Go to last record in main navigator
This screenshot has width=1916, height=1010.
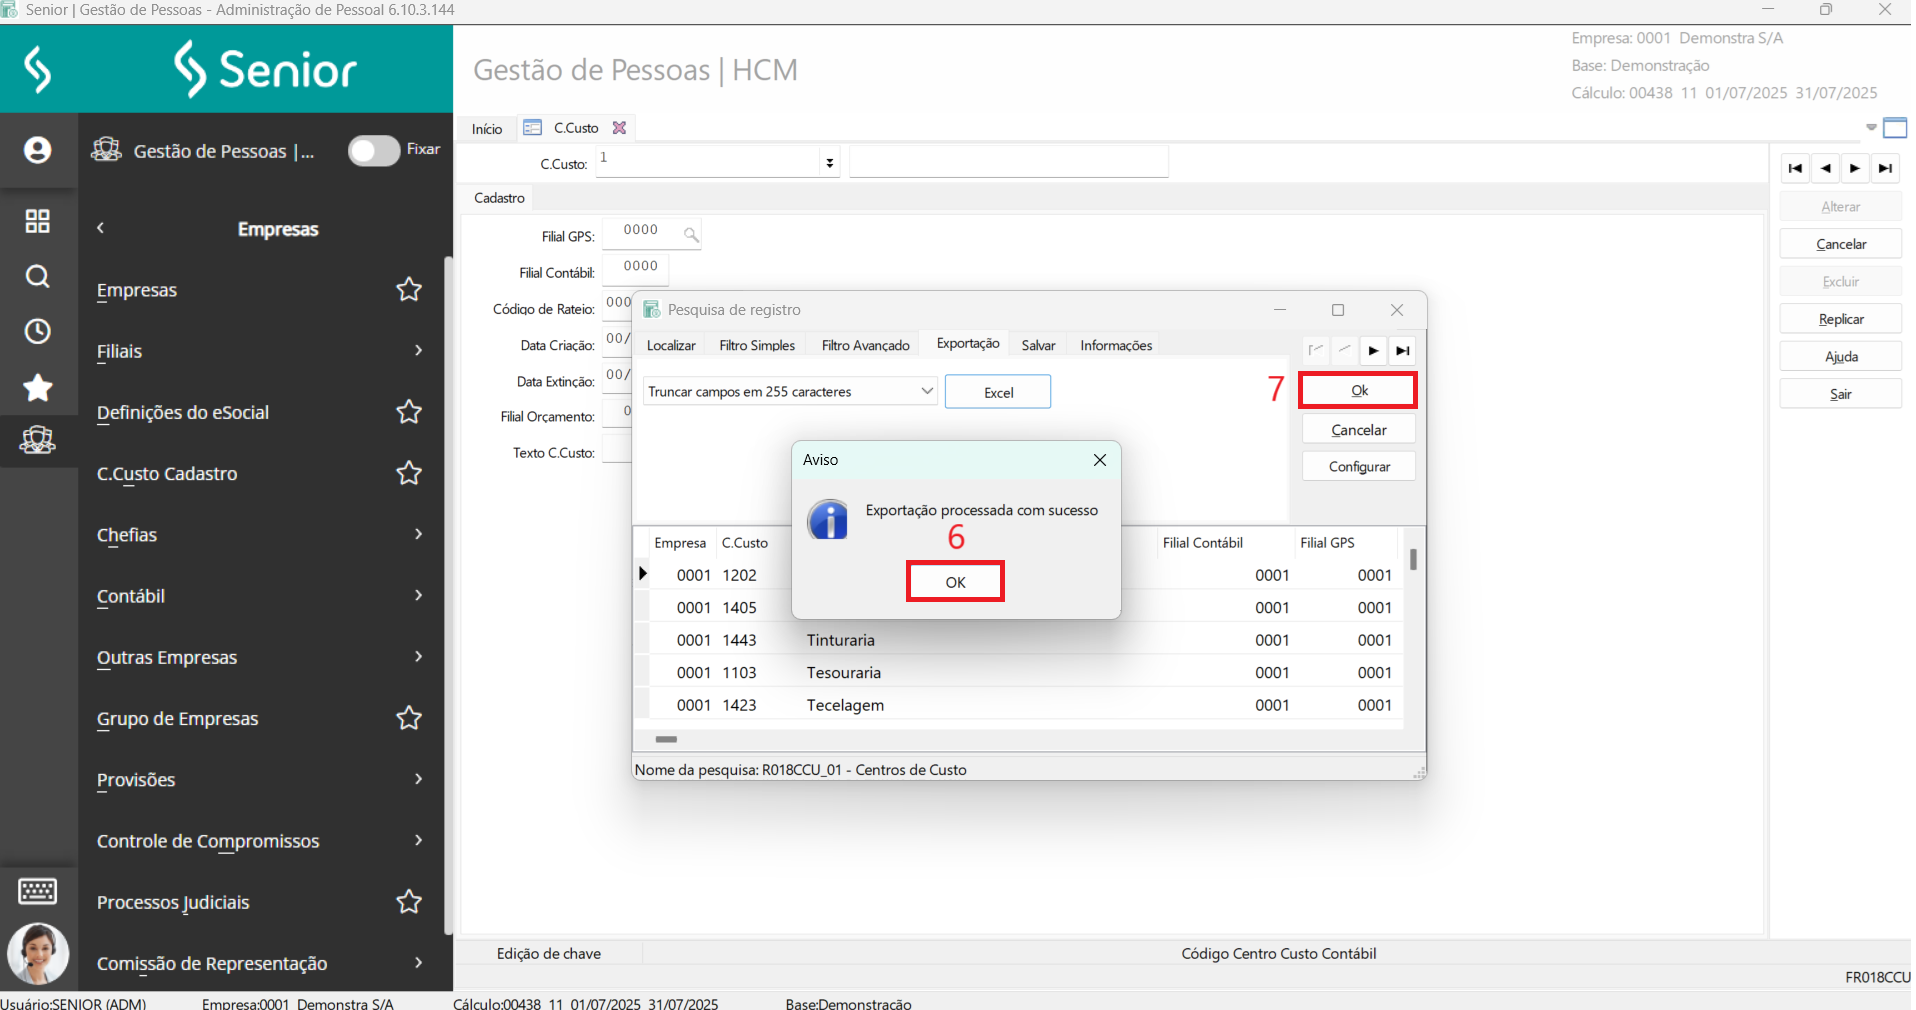[x=1885, y=168]
